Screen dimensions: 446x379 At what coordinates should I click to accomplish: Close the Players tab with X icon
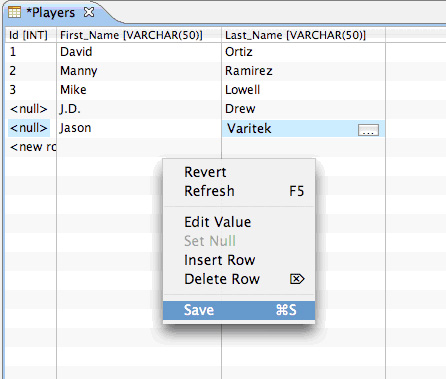pos(89,13)
